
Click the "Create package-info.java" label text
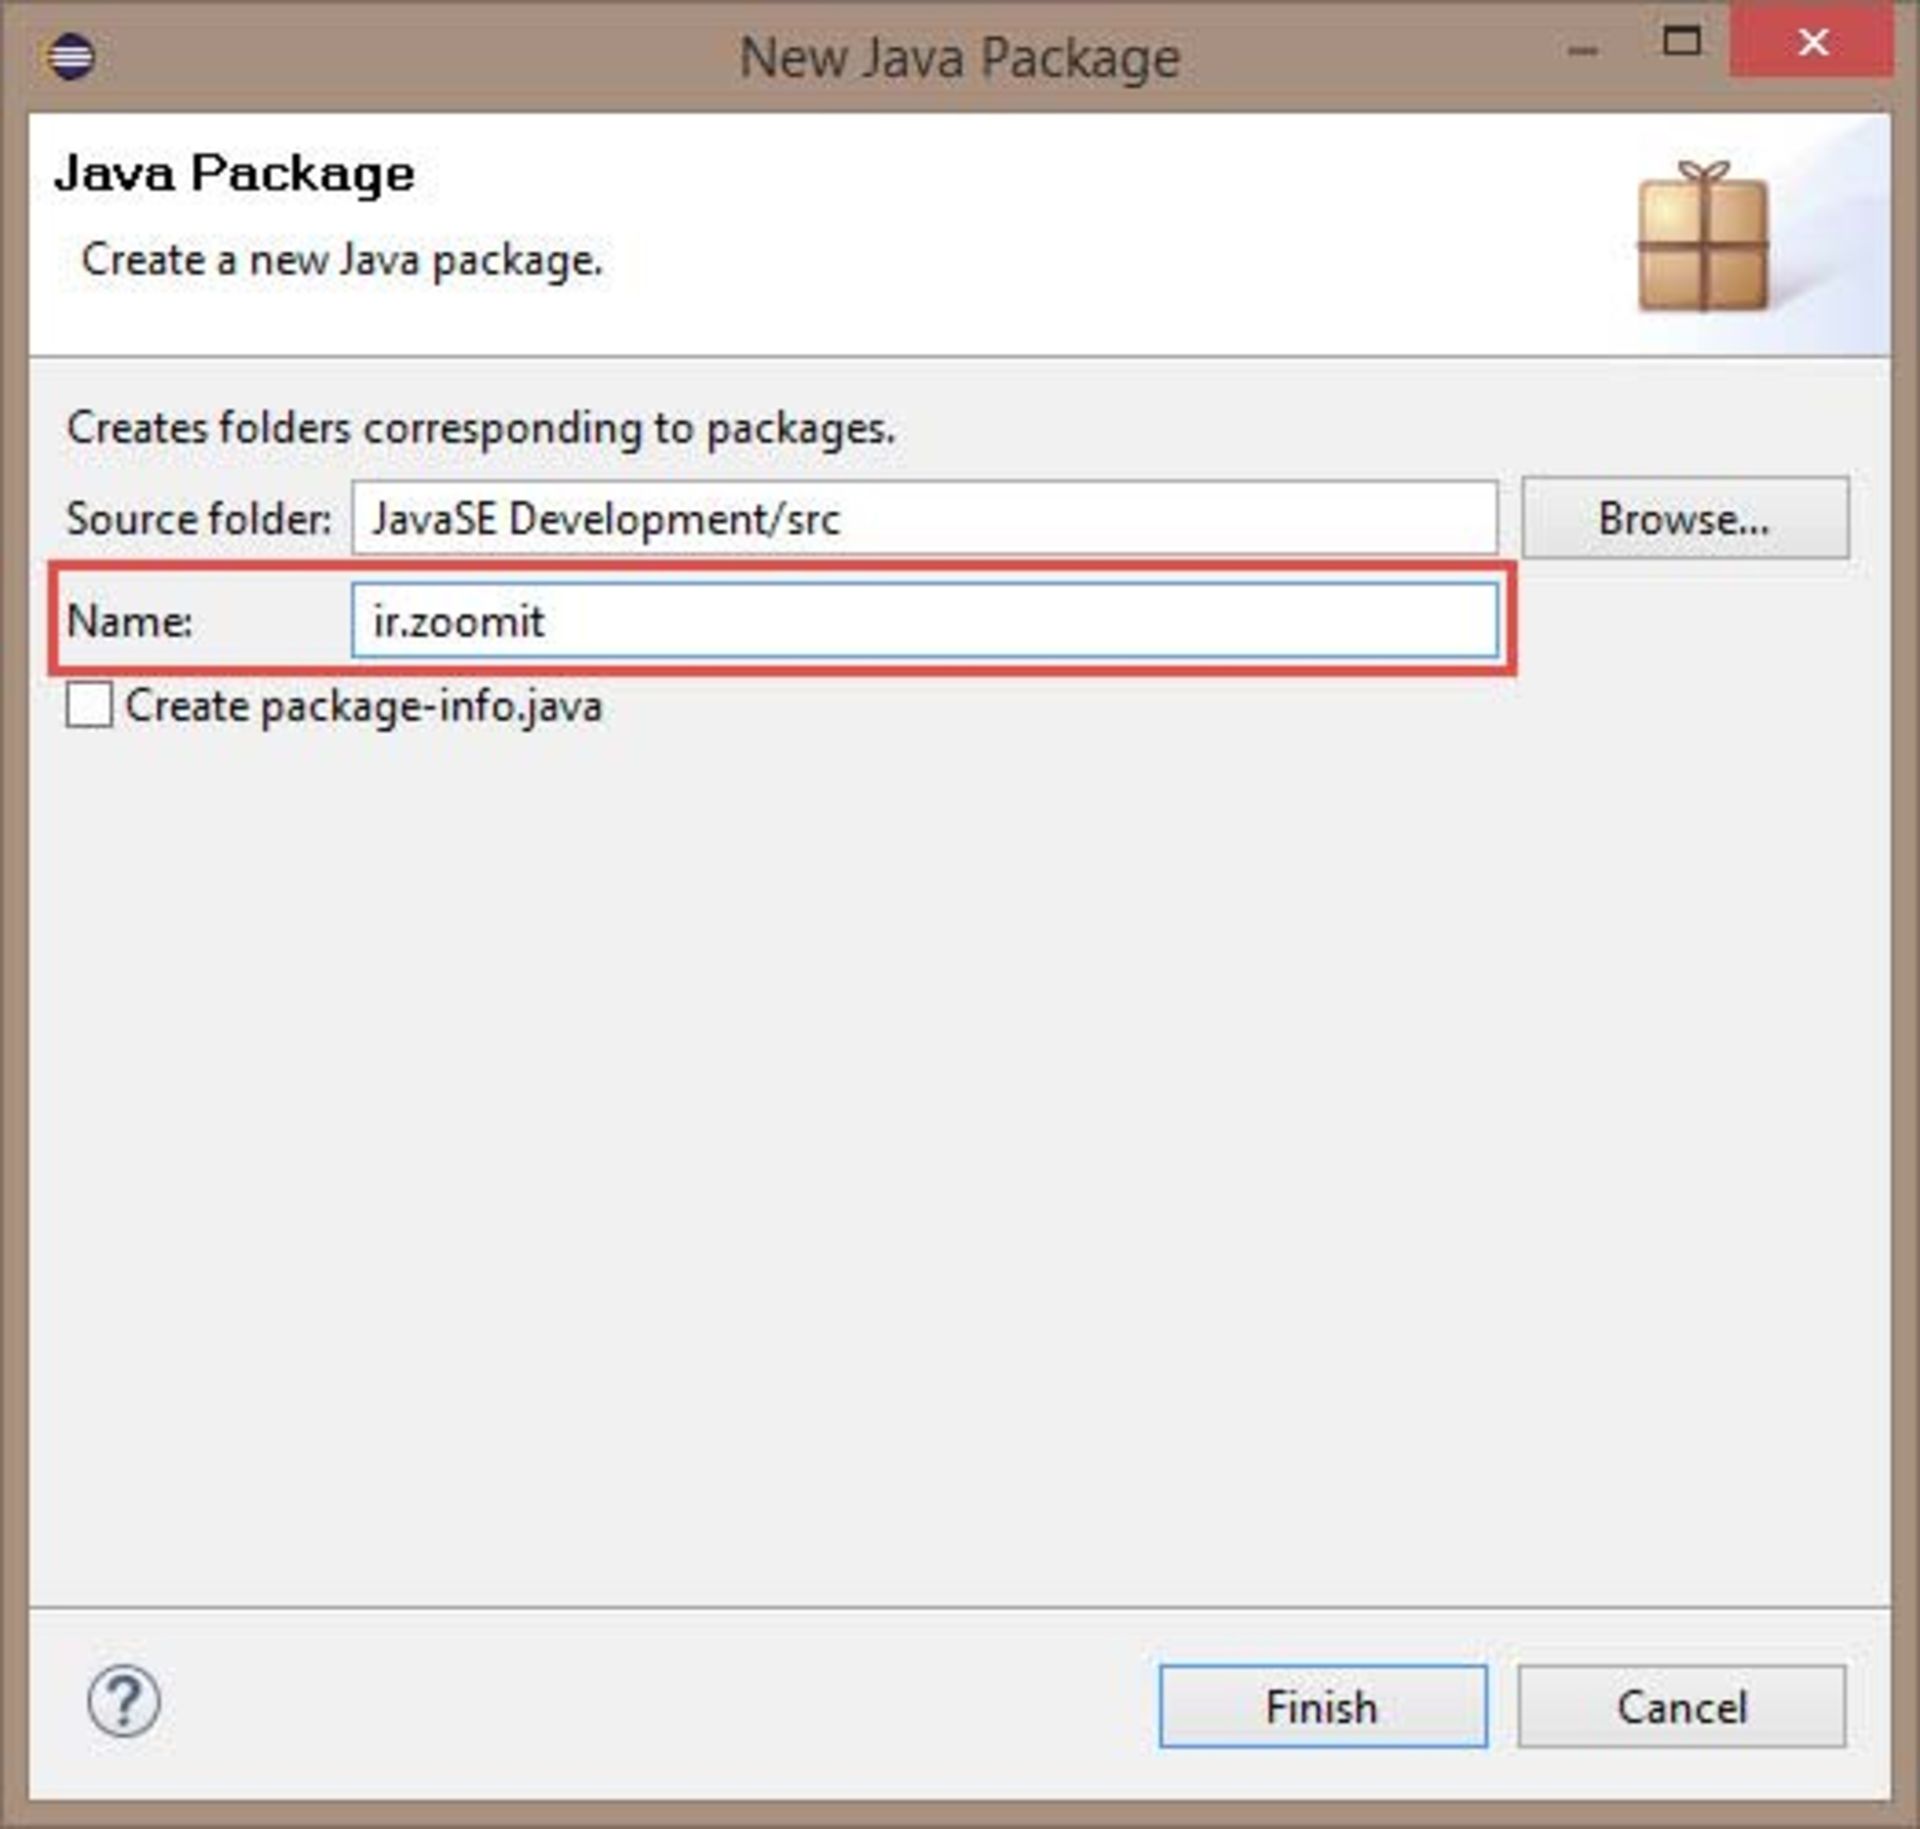[x=364, y=707]
